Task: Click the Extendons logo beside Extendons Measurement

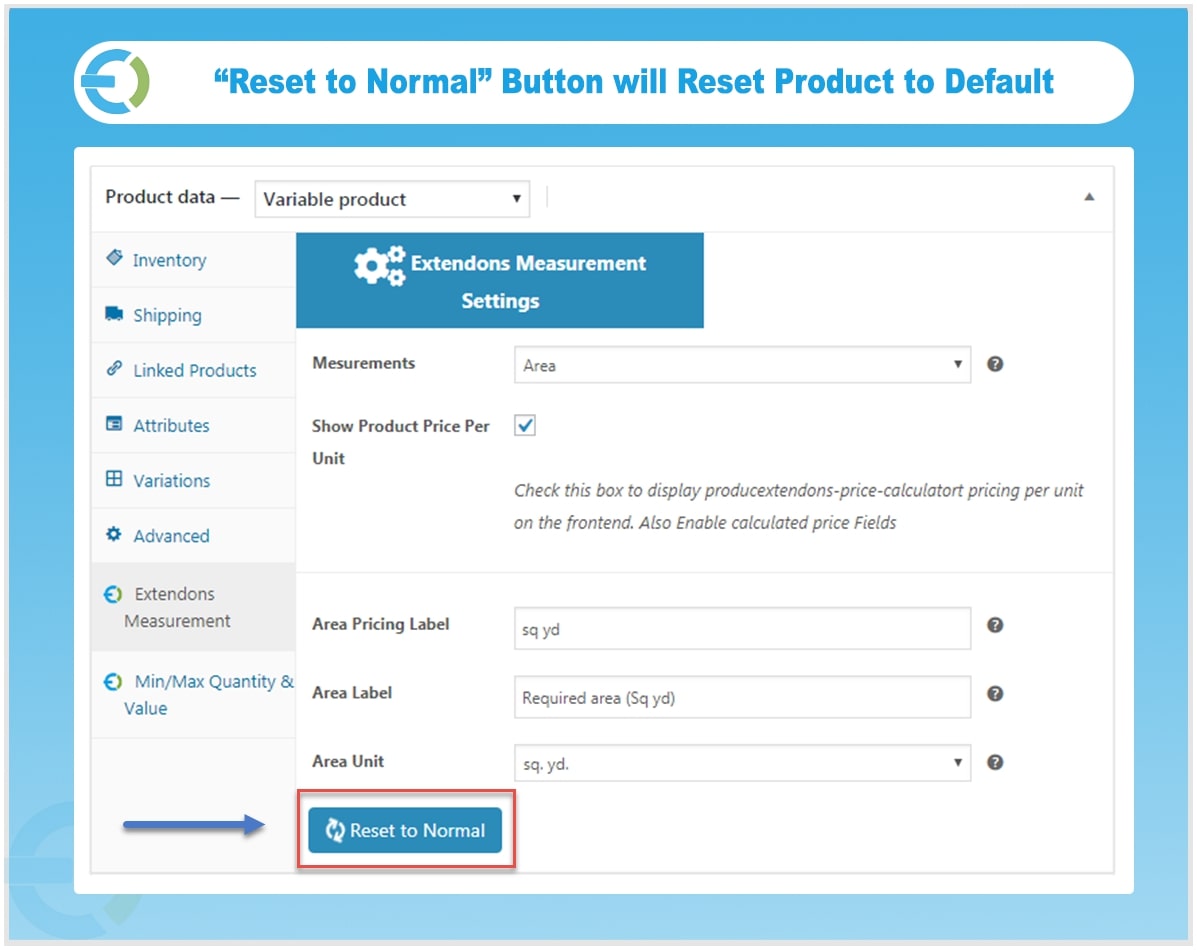Action: pyautogui.click(x=113, y=593)
